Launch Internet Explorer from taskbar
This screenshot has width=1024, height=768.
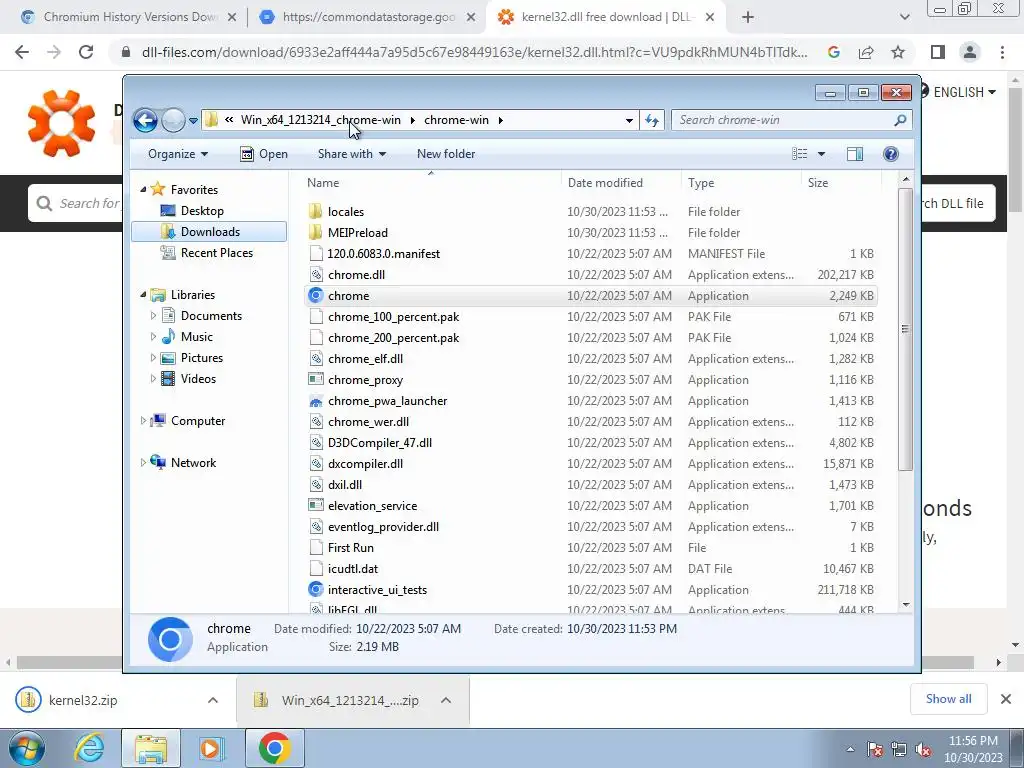point(89,748)
